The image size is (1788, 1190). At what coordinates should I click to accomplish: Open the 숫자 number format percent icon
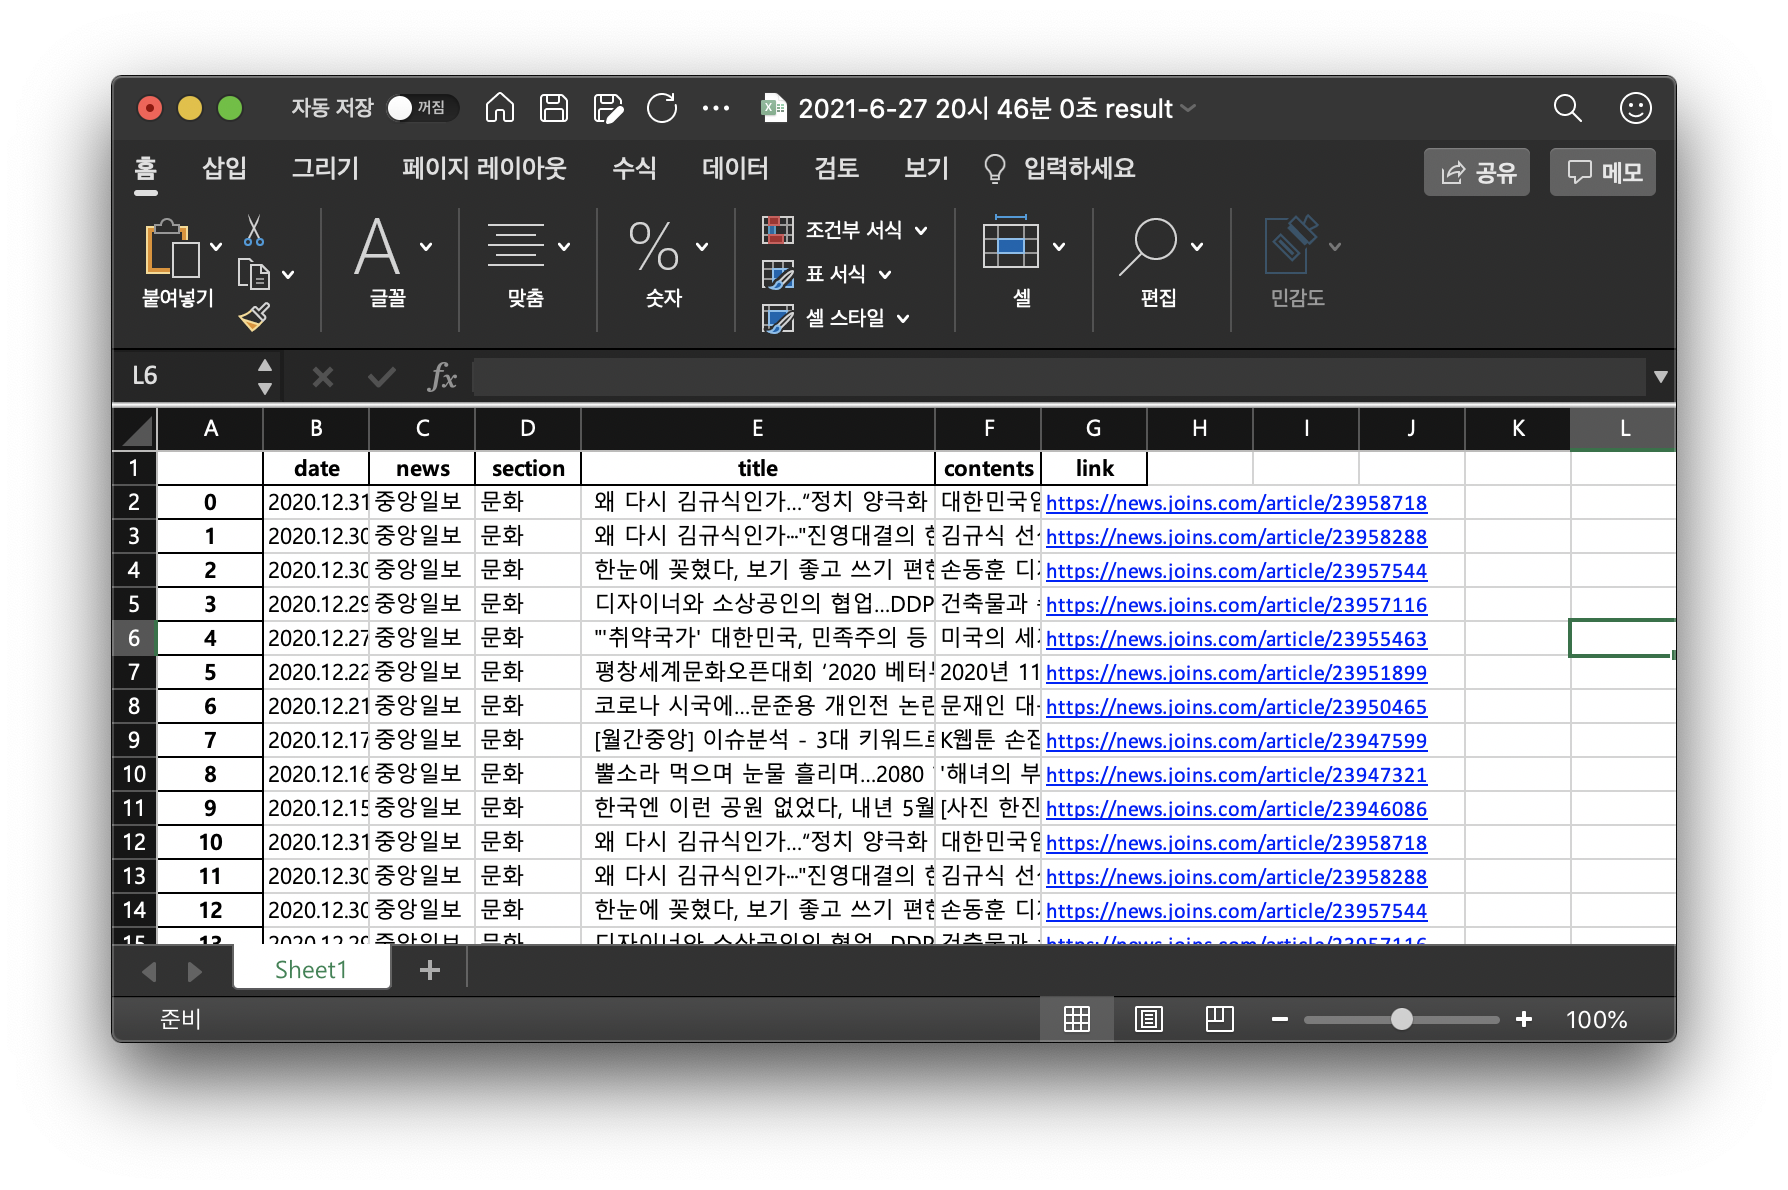coord(654,246)
